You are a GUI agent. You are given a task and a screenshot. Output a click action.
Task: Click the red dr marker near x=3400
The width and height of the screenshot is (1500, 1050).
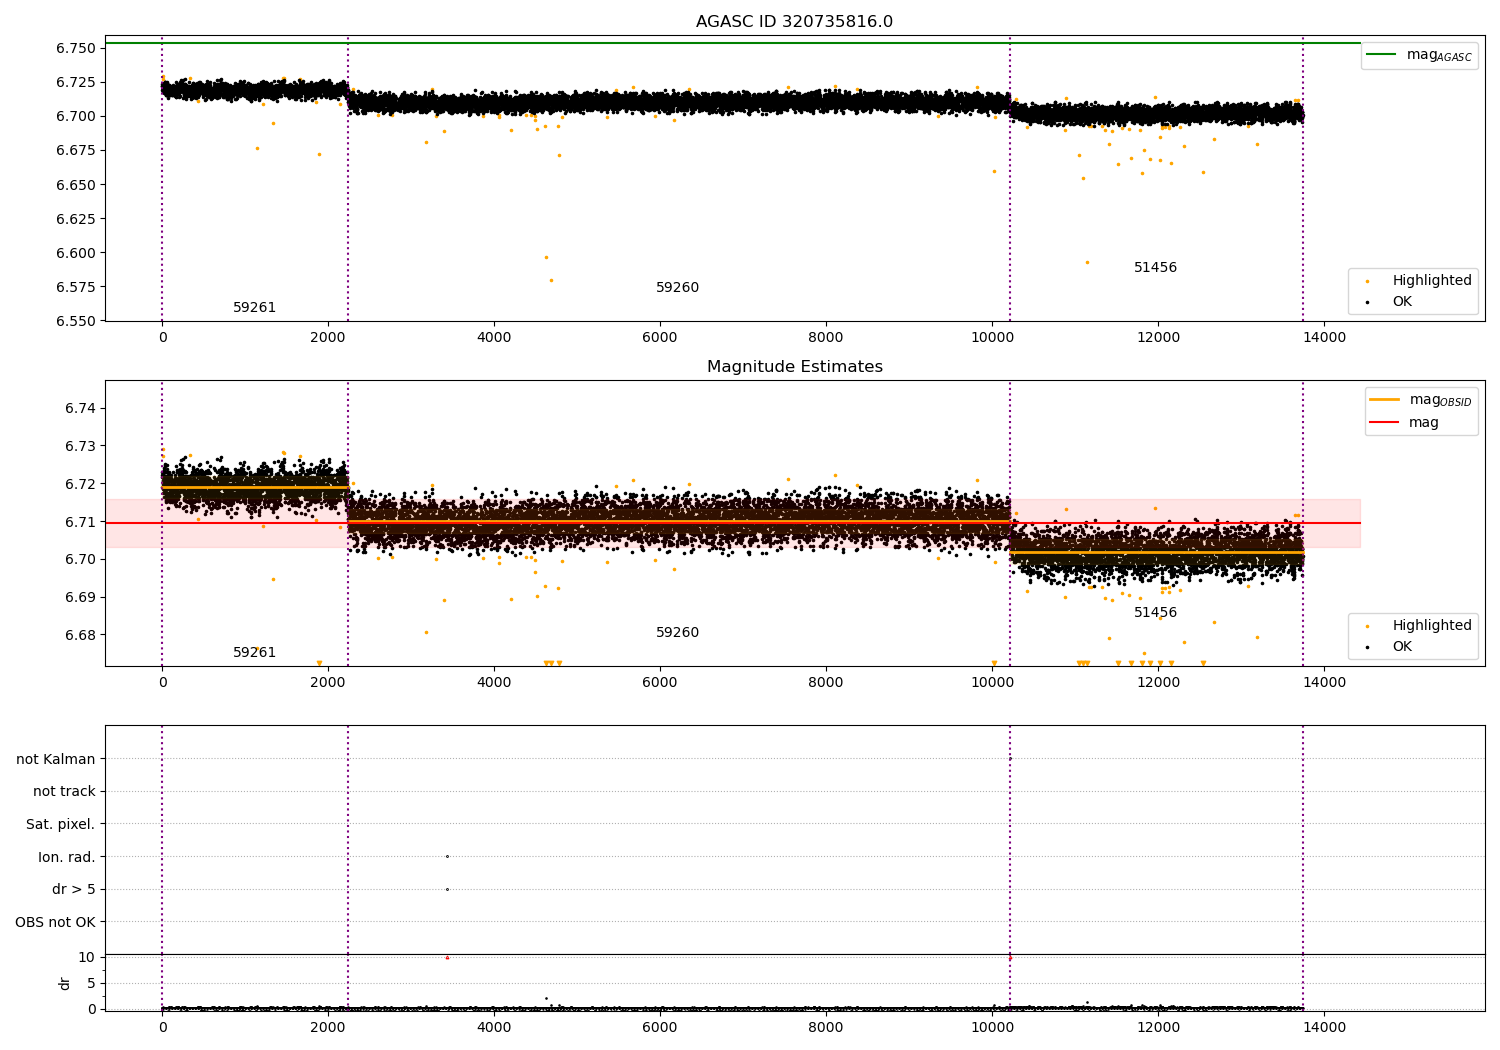(x=447, y=958)
